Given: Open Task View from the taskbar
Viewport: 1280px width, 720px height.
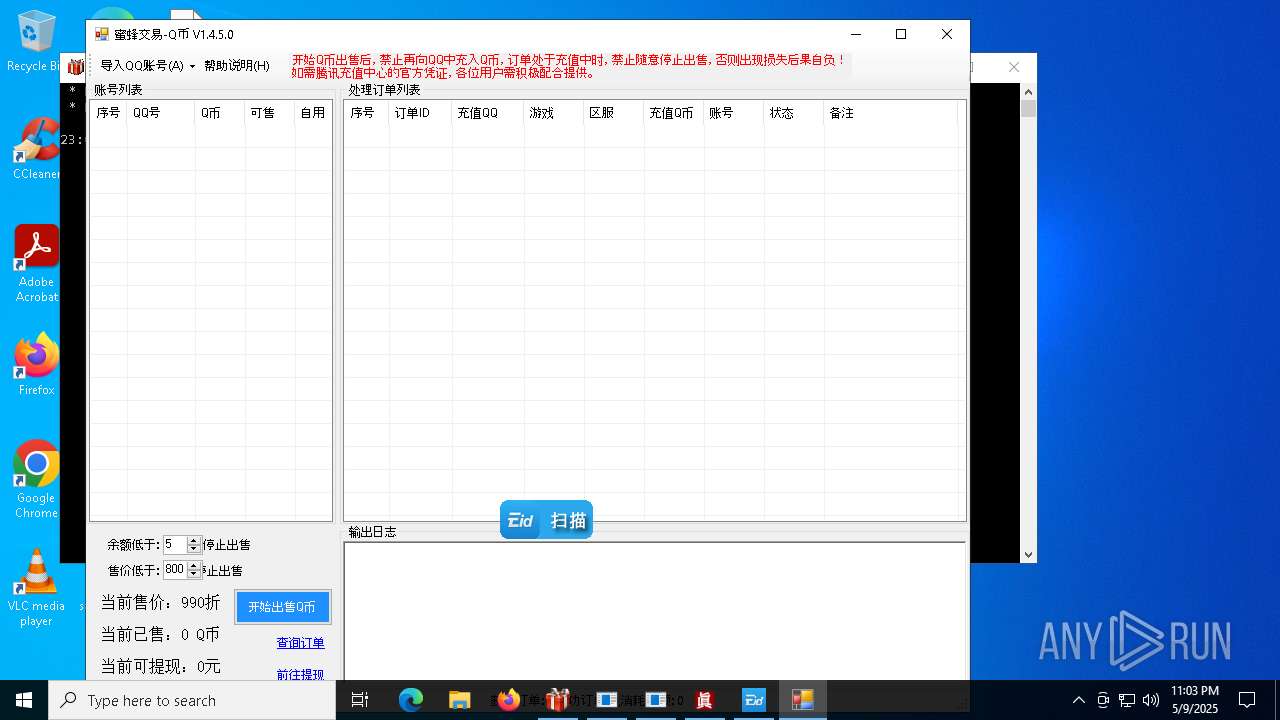Looking at the screenshot, I should (x=361, y=700).
